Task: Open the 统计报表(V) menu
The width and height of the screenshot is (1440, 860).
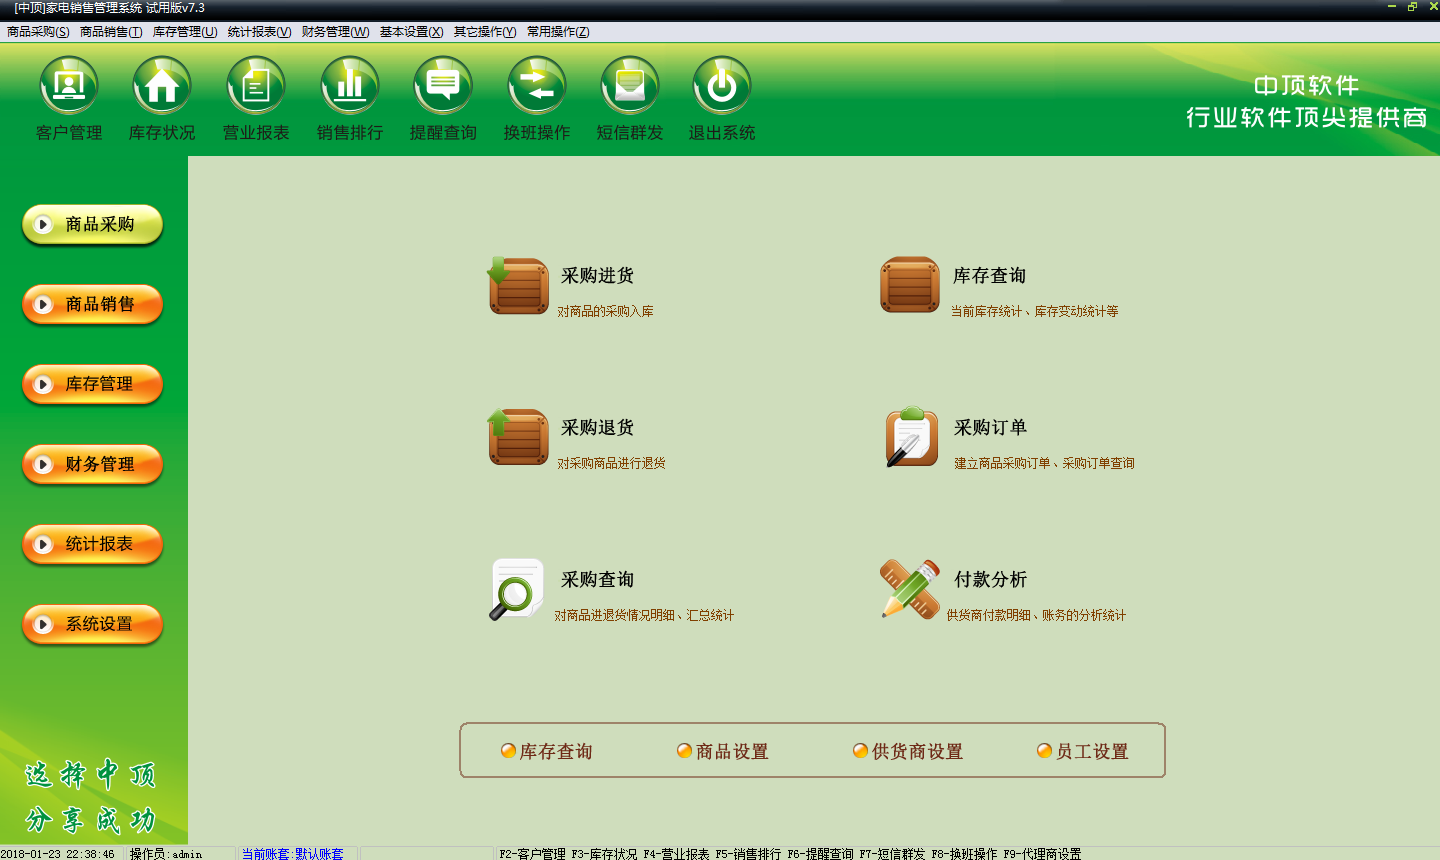Action: [259, 32]
